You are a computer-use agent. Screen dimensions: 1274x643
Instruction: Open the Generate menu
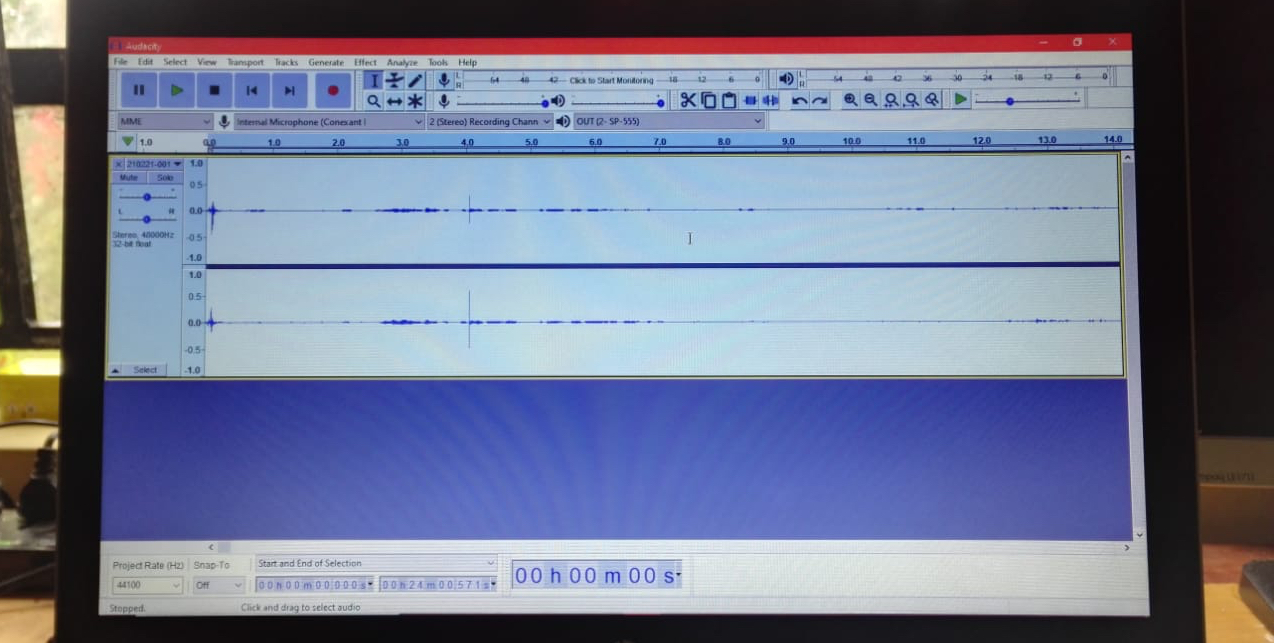[326, 62]
